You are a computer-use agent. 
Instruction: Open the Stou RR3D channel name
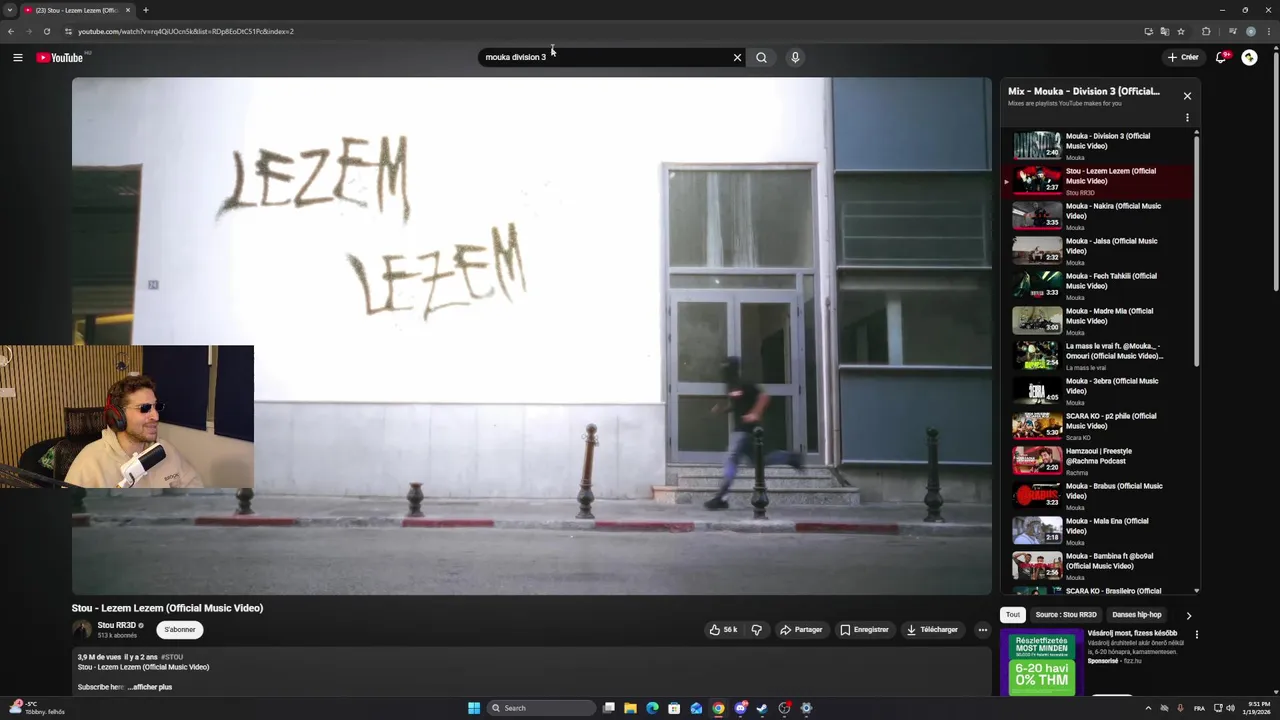point(116,625)
